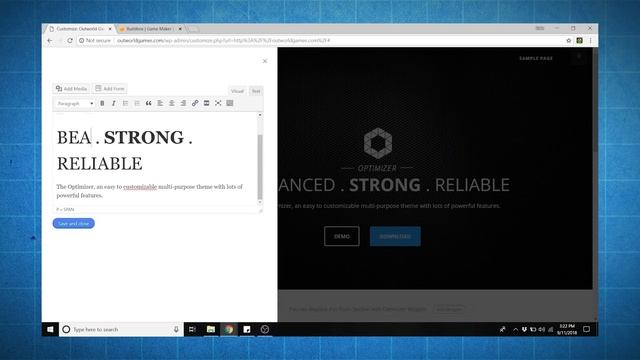Click the address bar URL
Viewport: 640px width, 360px height.
coord(223,40)
